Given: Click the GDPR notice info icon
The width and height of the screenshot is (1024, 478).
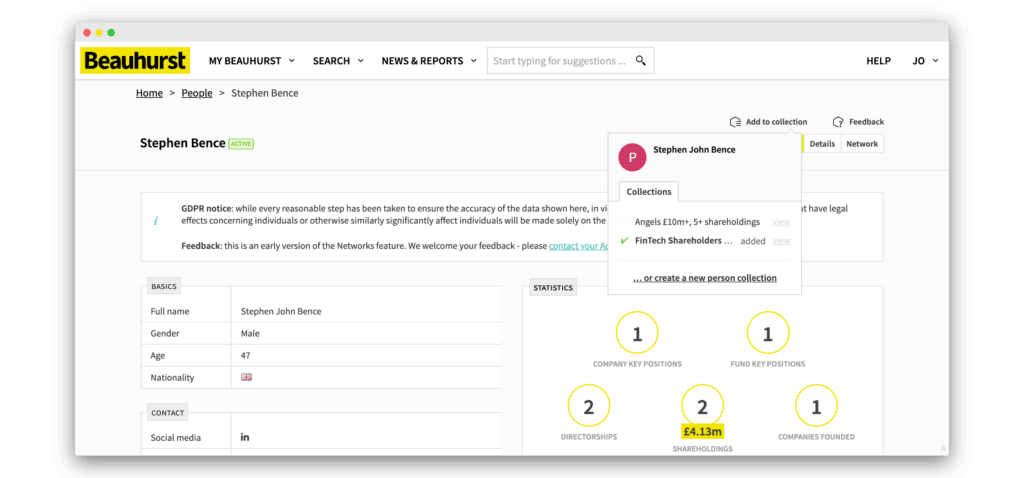Looking at the screenshot, I should 155,221.
